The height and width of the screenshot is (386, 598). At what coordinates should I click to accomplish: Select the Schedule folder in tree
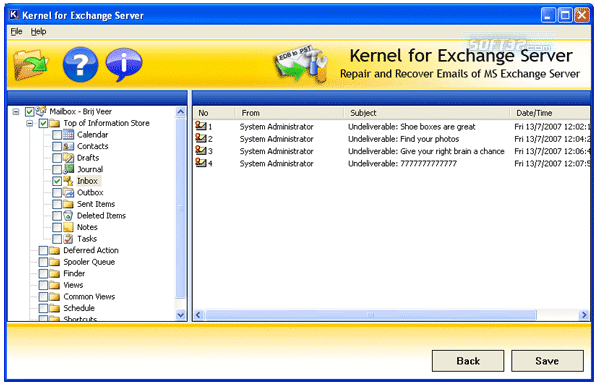(x=79, y=308)
